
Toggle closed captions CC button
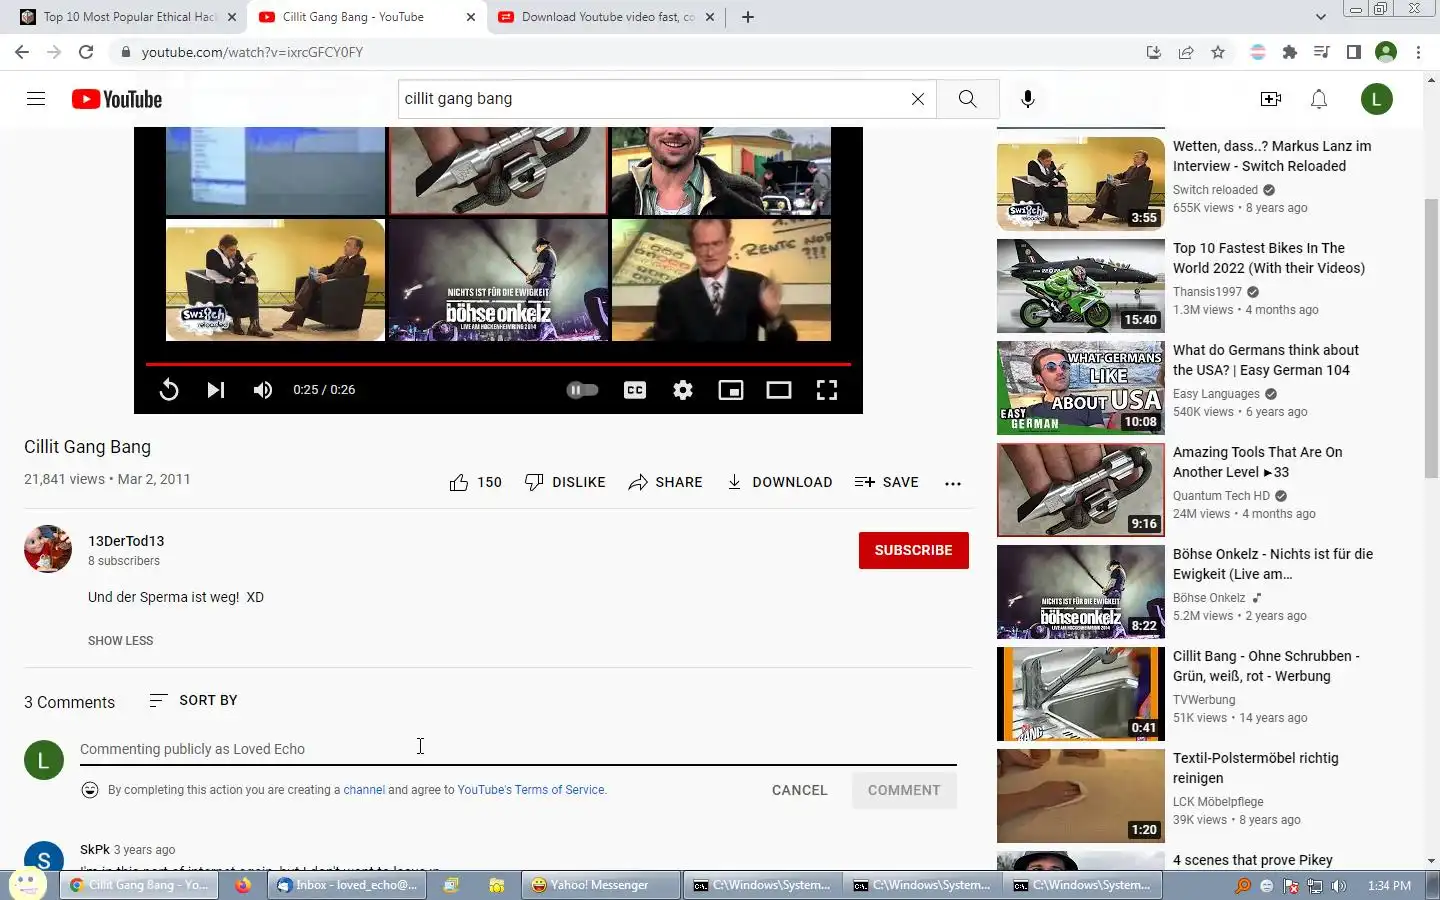635,390
